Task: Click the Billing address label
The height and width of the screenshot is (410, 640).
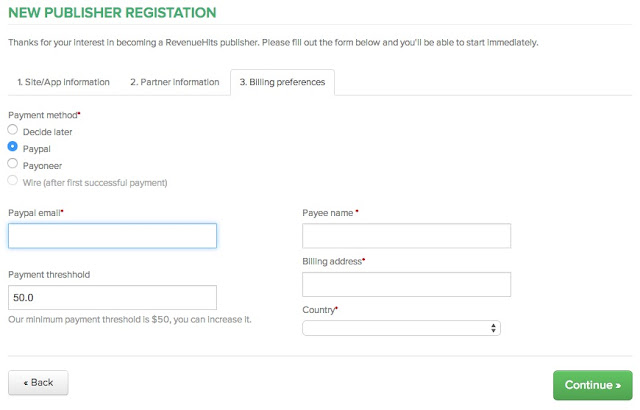Action: [333, 261]
